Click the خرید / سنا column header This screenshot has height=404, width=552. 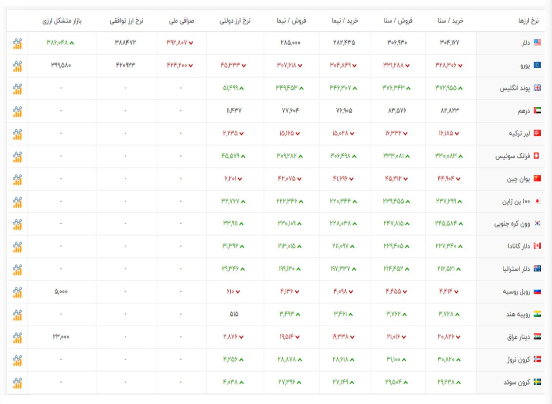click(x=451, y=21)
